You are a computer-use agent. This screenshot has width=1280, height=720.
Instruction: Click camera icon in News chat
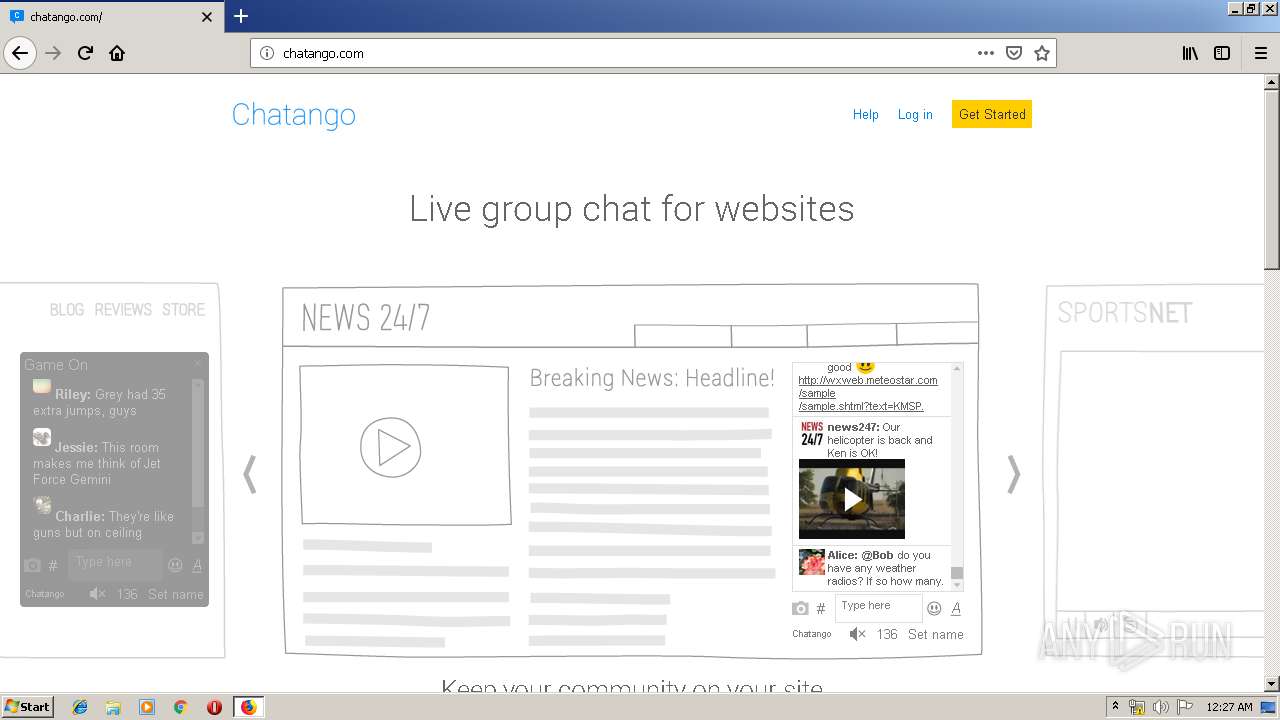tap(800, 608)
